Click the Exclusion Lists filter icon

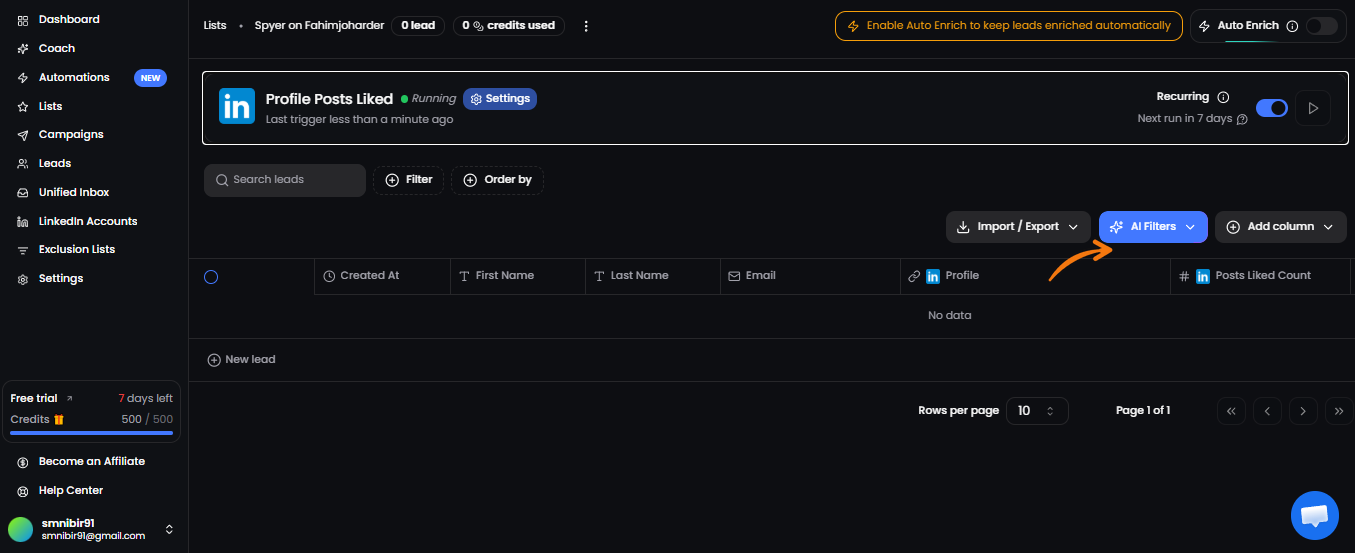[x=23, y=250]
